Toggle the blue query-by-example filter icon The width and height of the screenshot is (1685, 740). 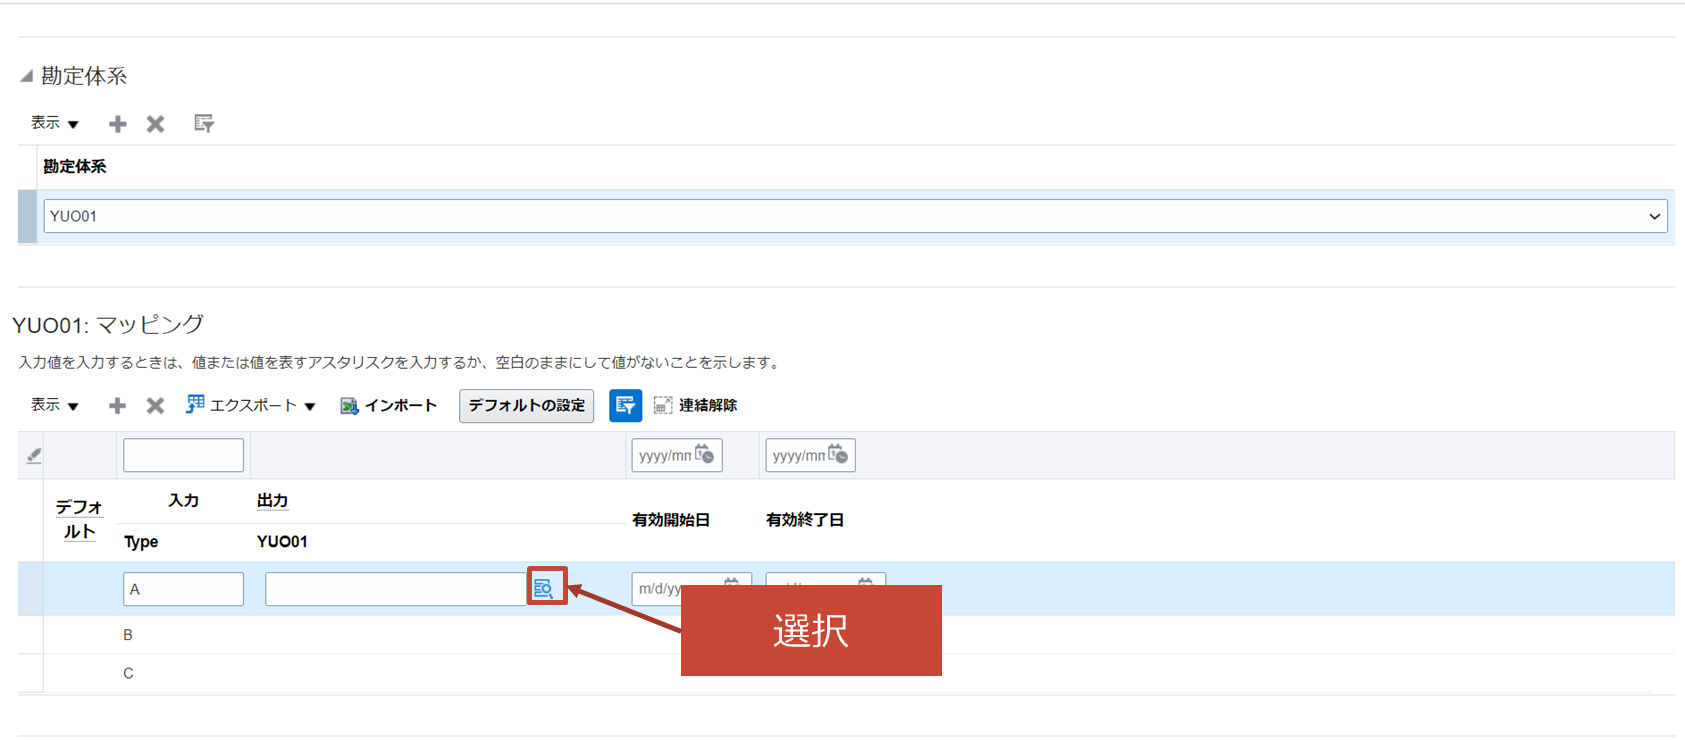(x=626, y=406)
